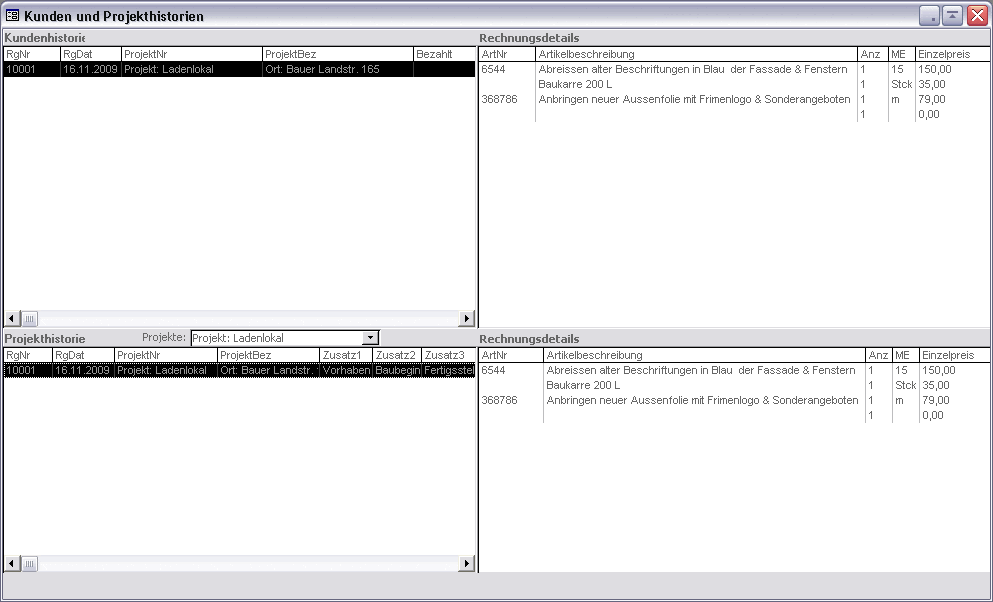This screenshot has height=602, width=993.
Task: Select invoice 10001 in the Projekthistorie list
Action: click(x=26, y=371)
